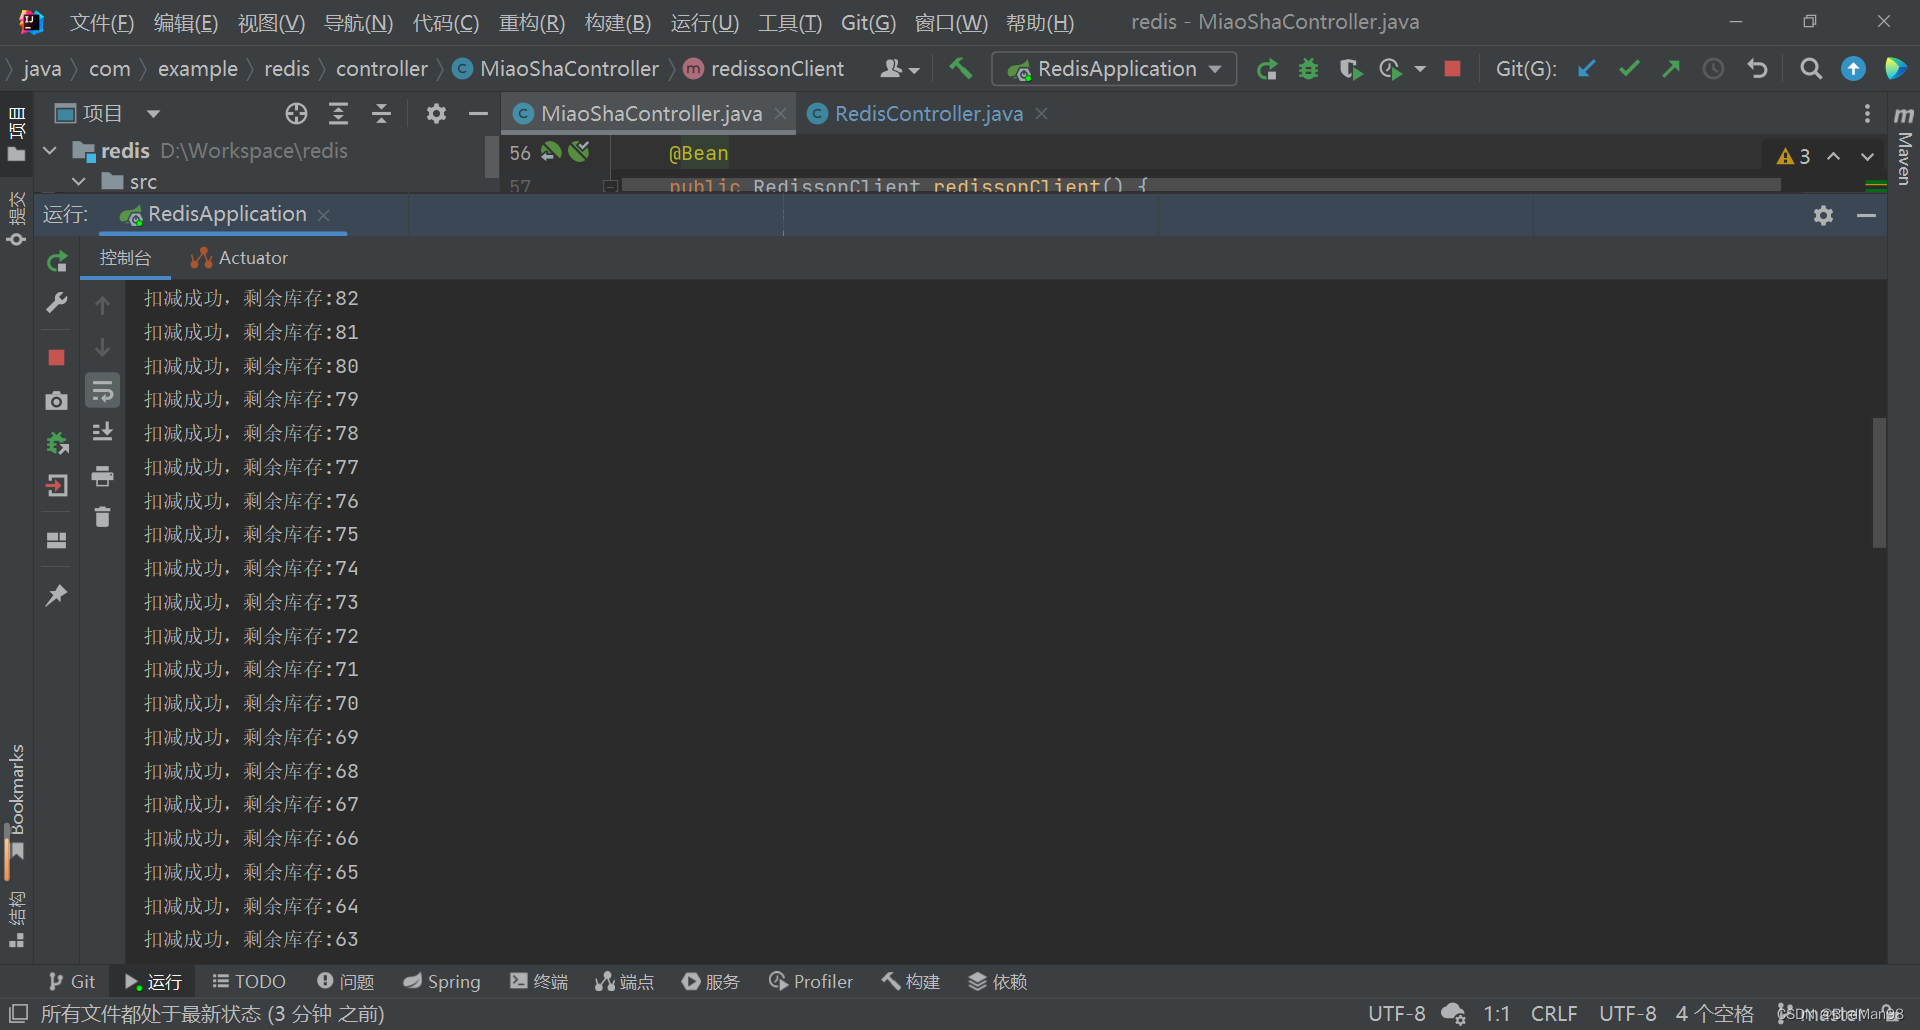Viewport: 1920px width, 1030px height.
Task: Rollback changes with the undo arrow icon
Action: click(1757, 69)
